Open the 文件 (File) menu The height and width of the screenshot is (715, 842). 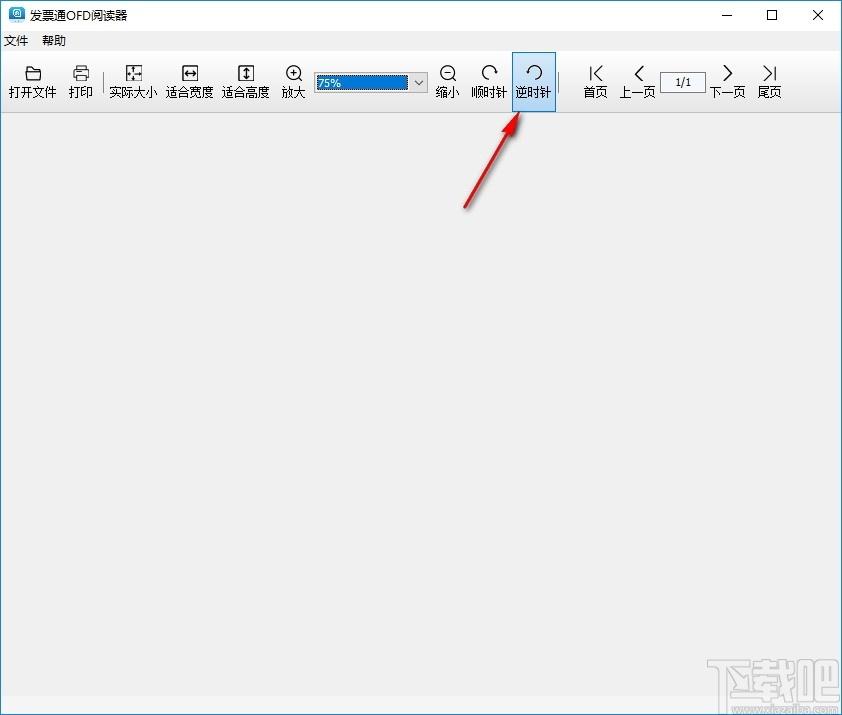pyautogui.click(x=16, y=41)
